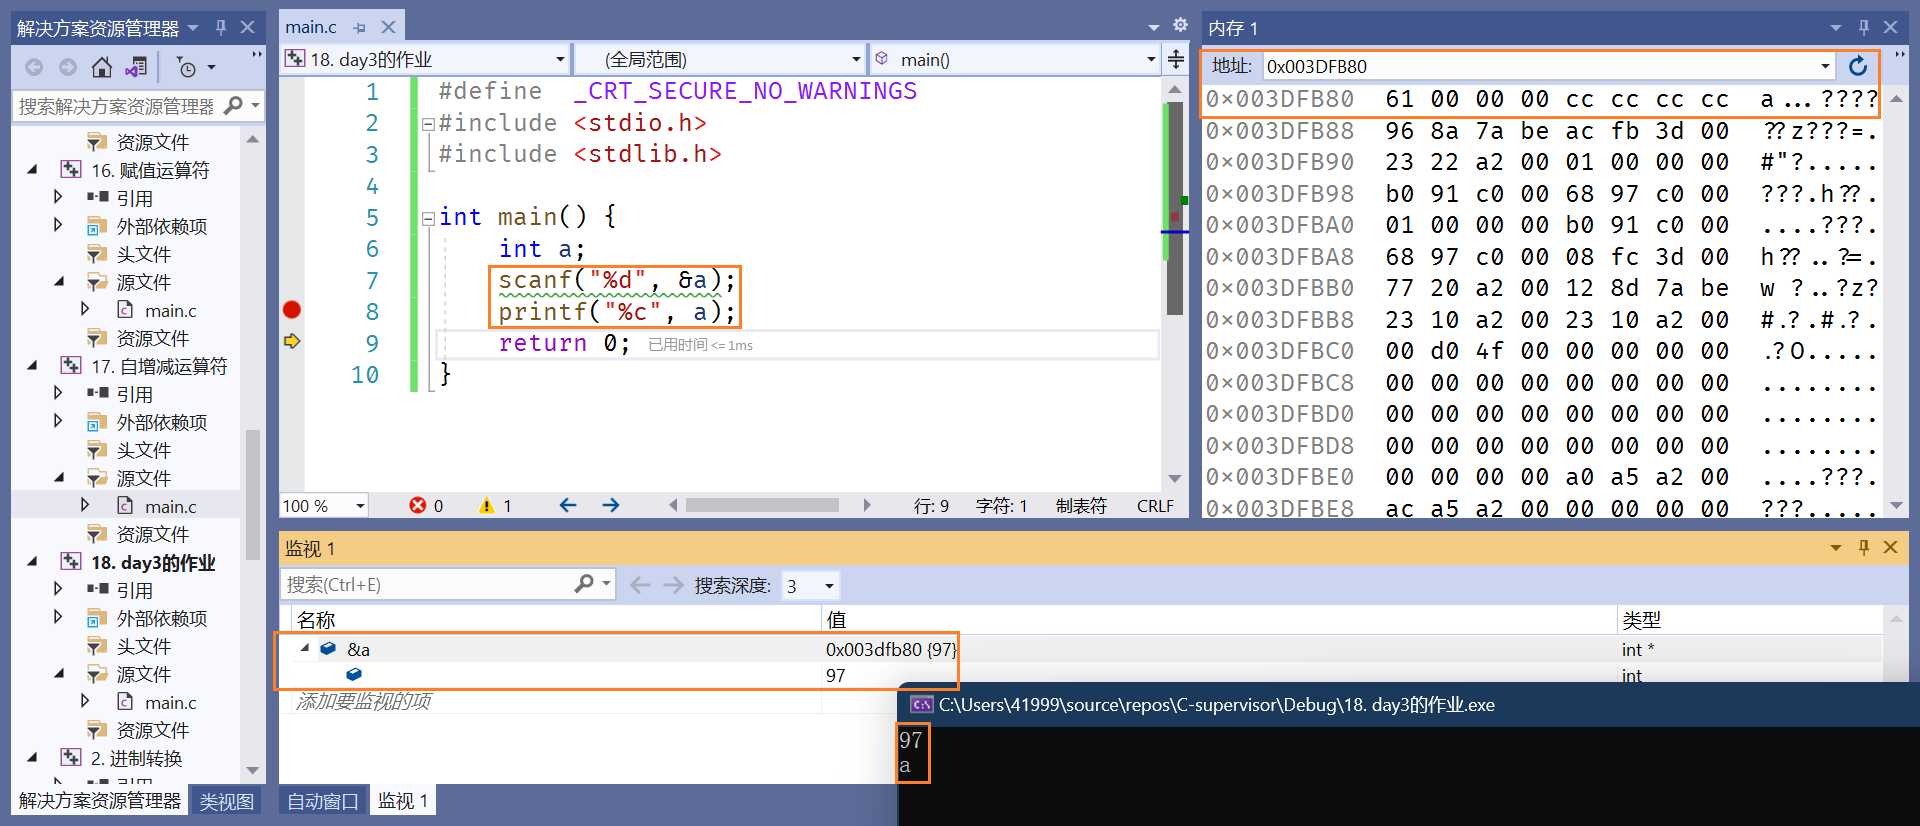Switch views icon in Solution Explorer toolbar
Screen dimensions: 1920x826
pos(136,67)
